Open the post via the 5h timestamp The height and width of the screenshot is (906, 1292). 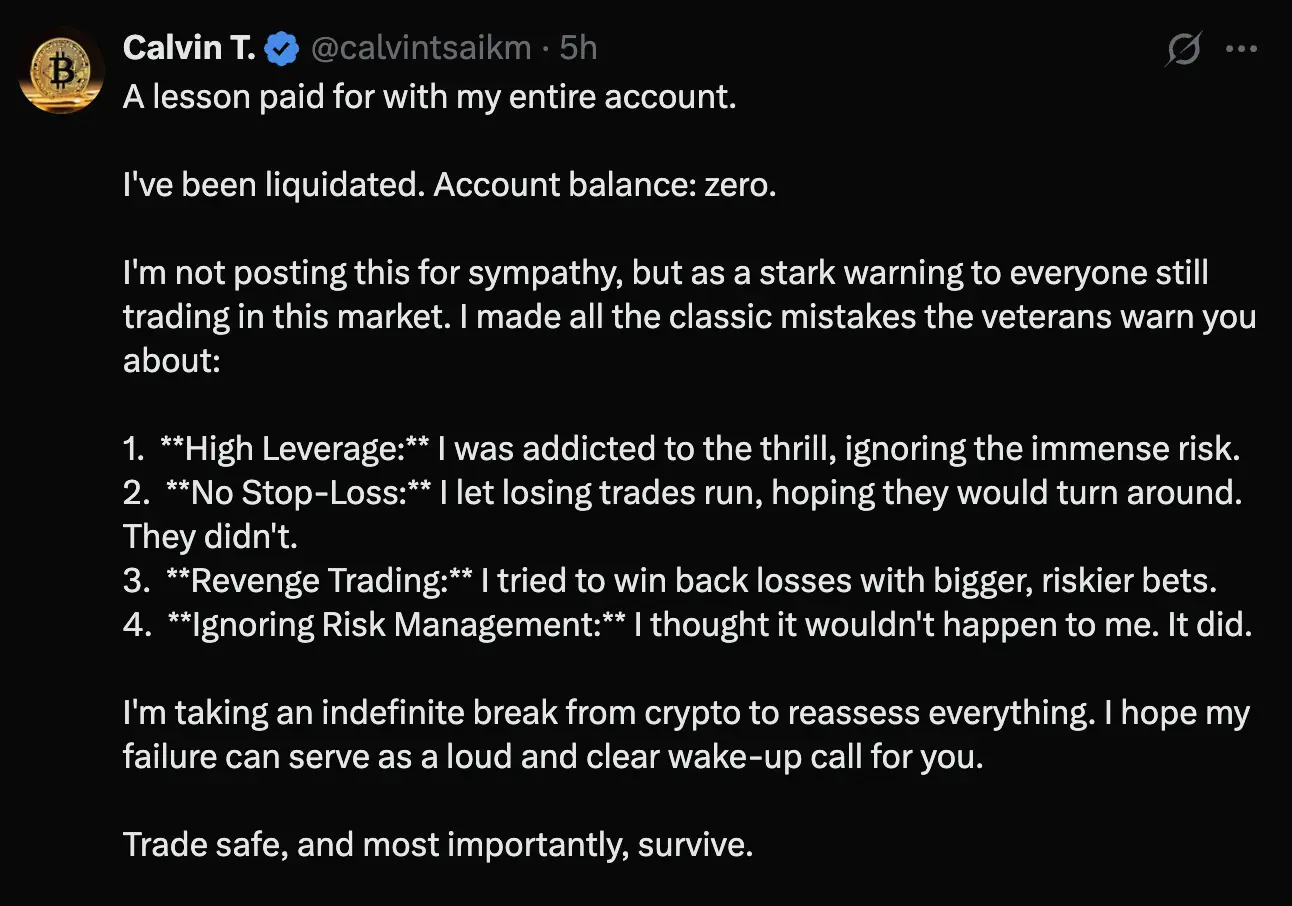coord(578,47)
